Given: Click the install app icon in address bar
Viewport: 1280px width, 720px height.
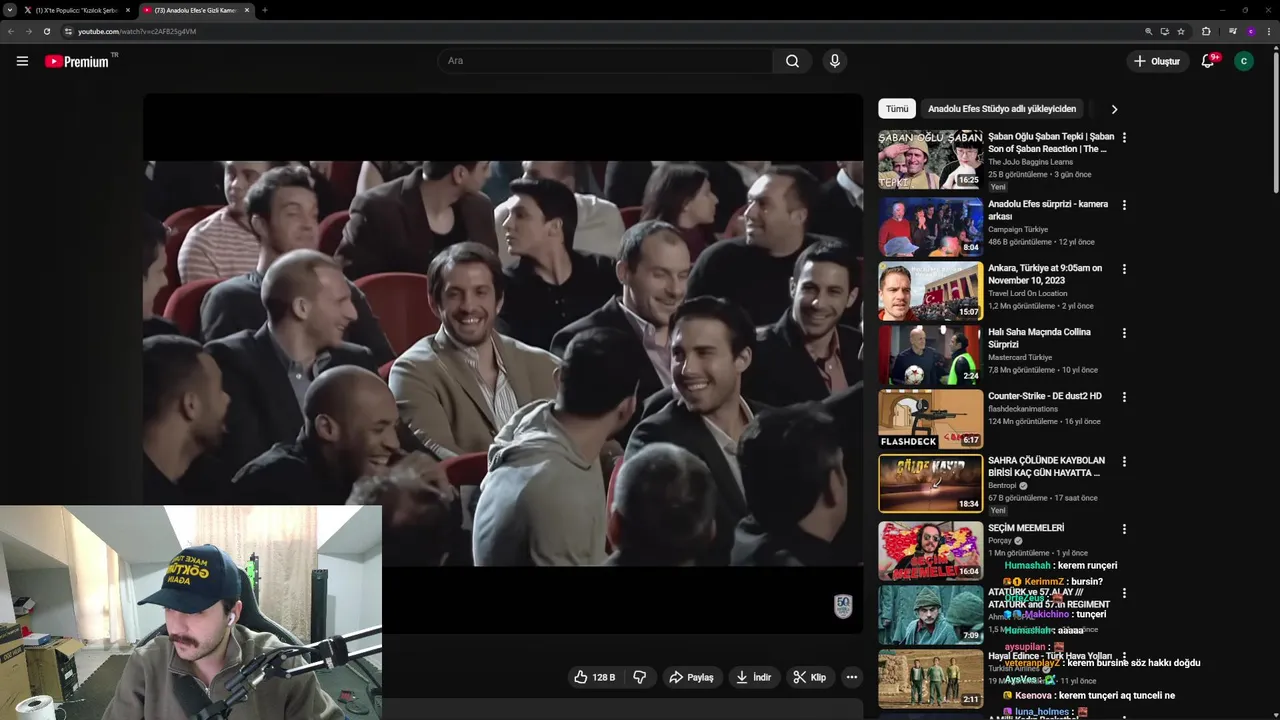Looking at the screenshot, I should (1165, 31).
